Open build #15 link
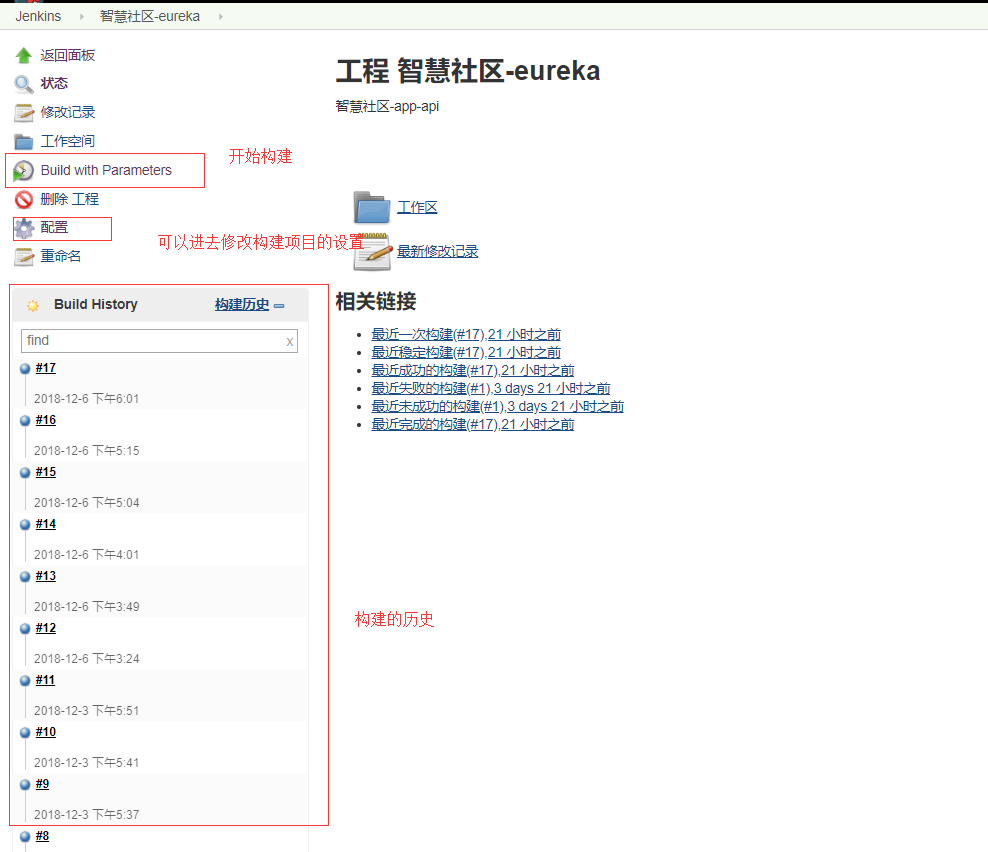Screen dimensions: 988x852 click(46, 471)
